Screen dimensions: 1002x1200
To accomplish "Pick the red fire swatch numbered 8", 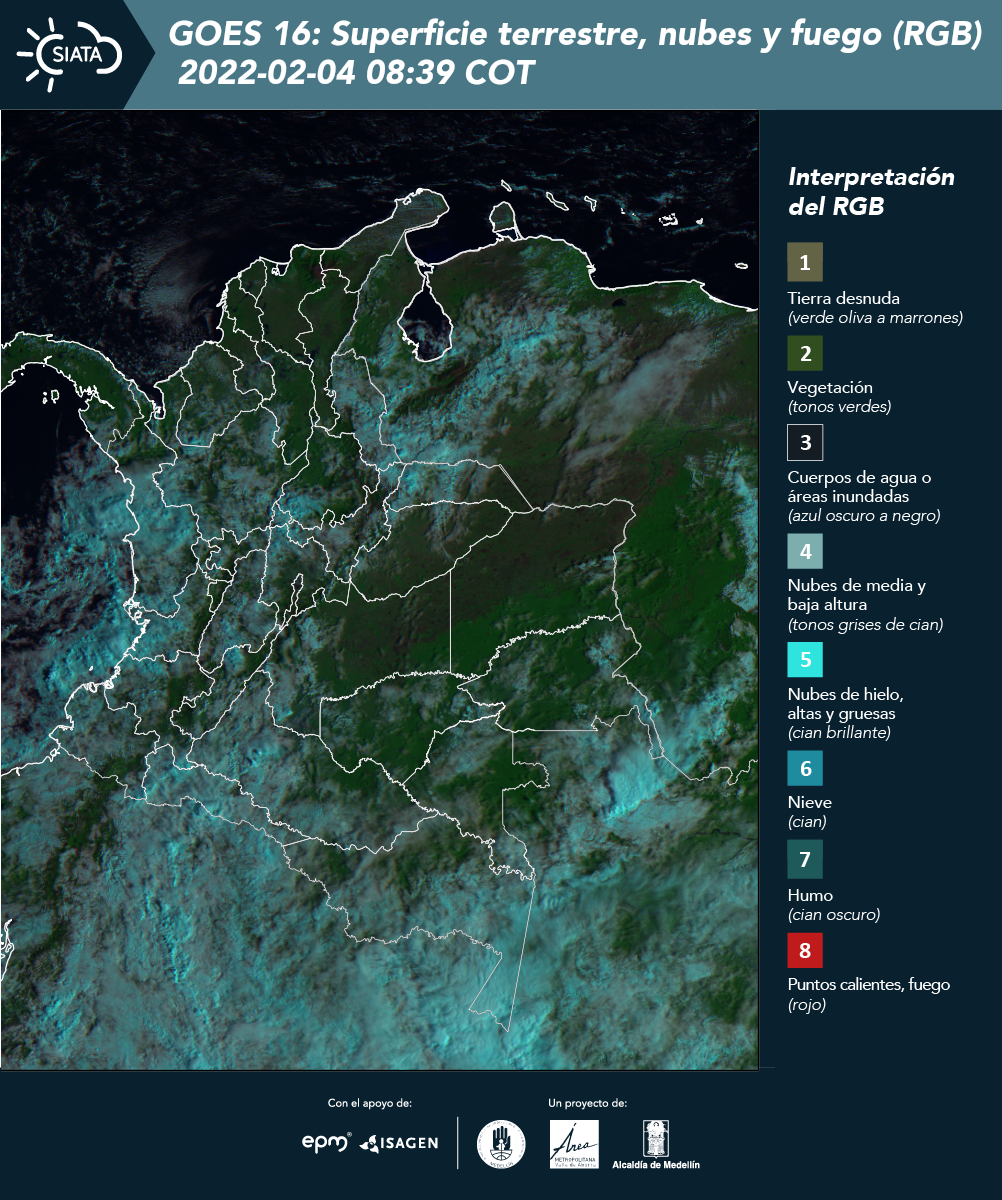I will click(x=805, y=948).
